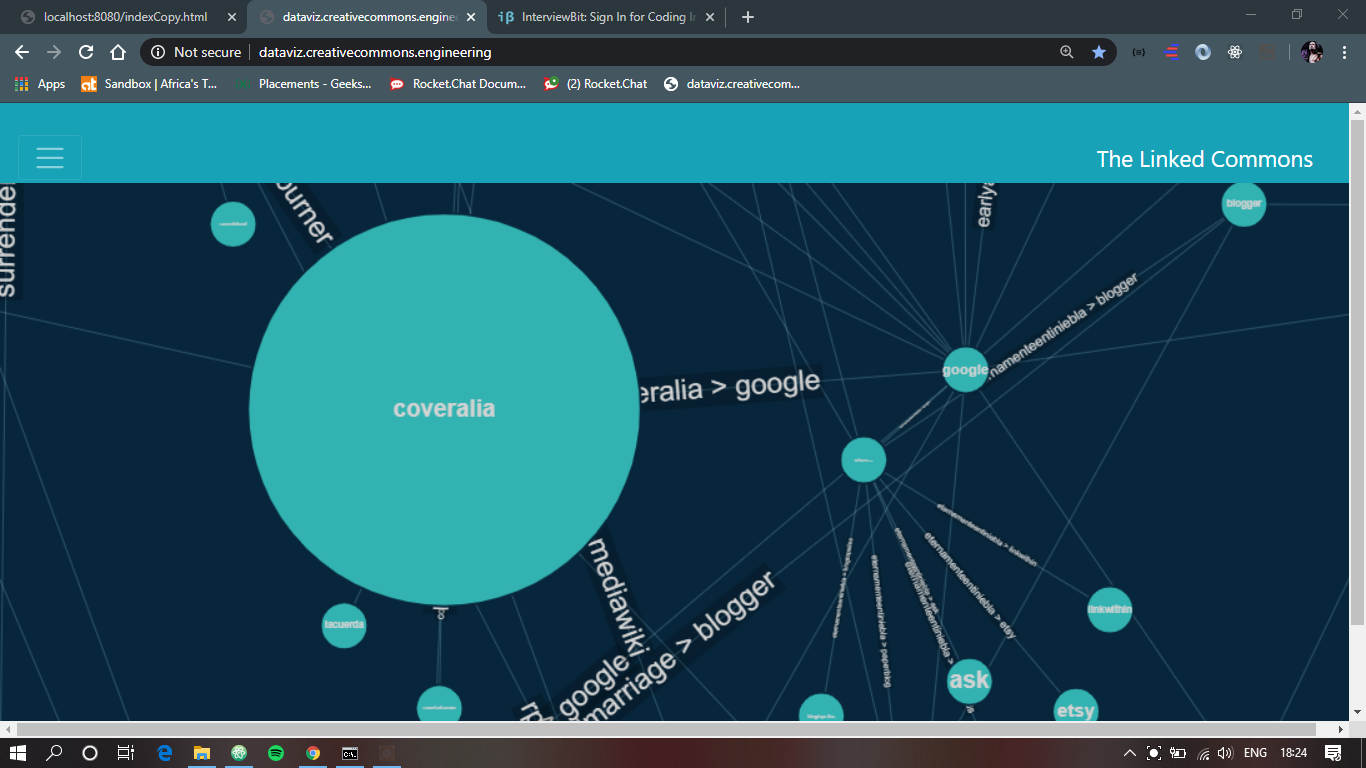Open dataviz.creativecom... bookmark
This screenshot has width=1366, height=768.
pyautogui.click(x=732, y=84)
